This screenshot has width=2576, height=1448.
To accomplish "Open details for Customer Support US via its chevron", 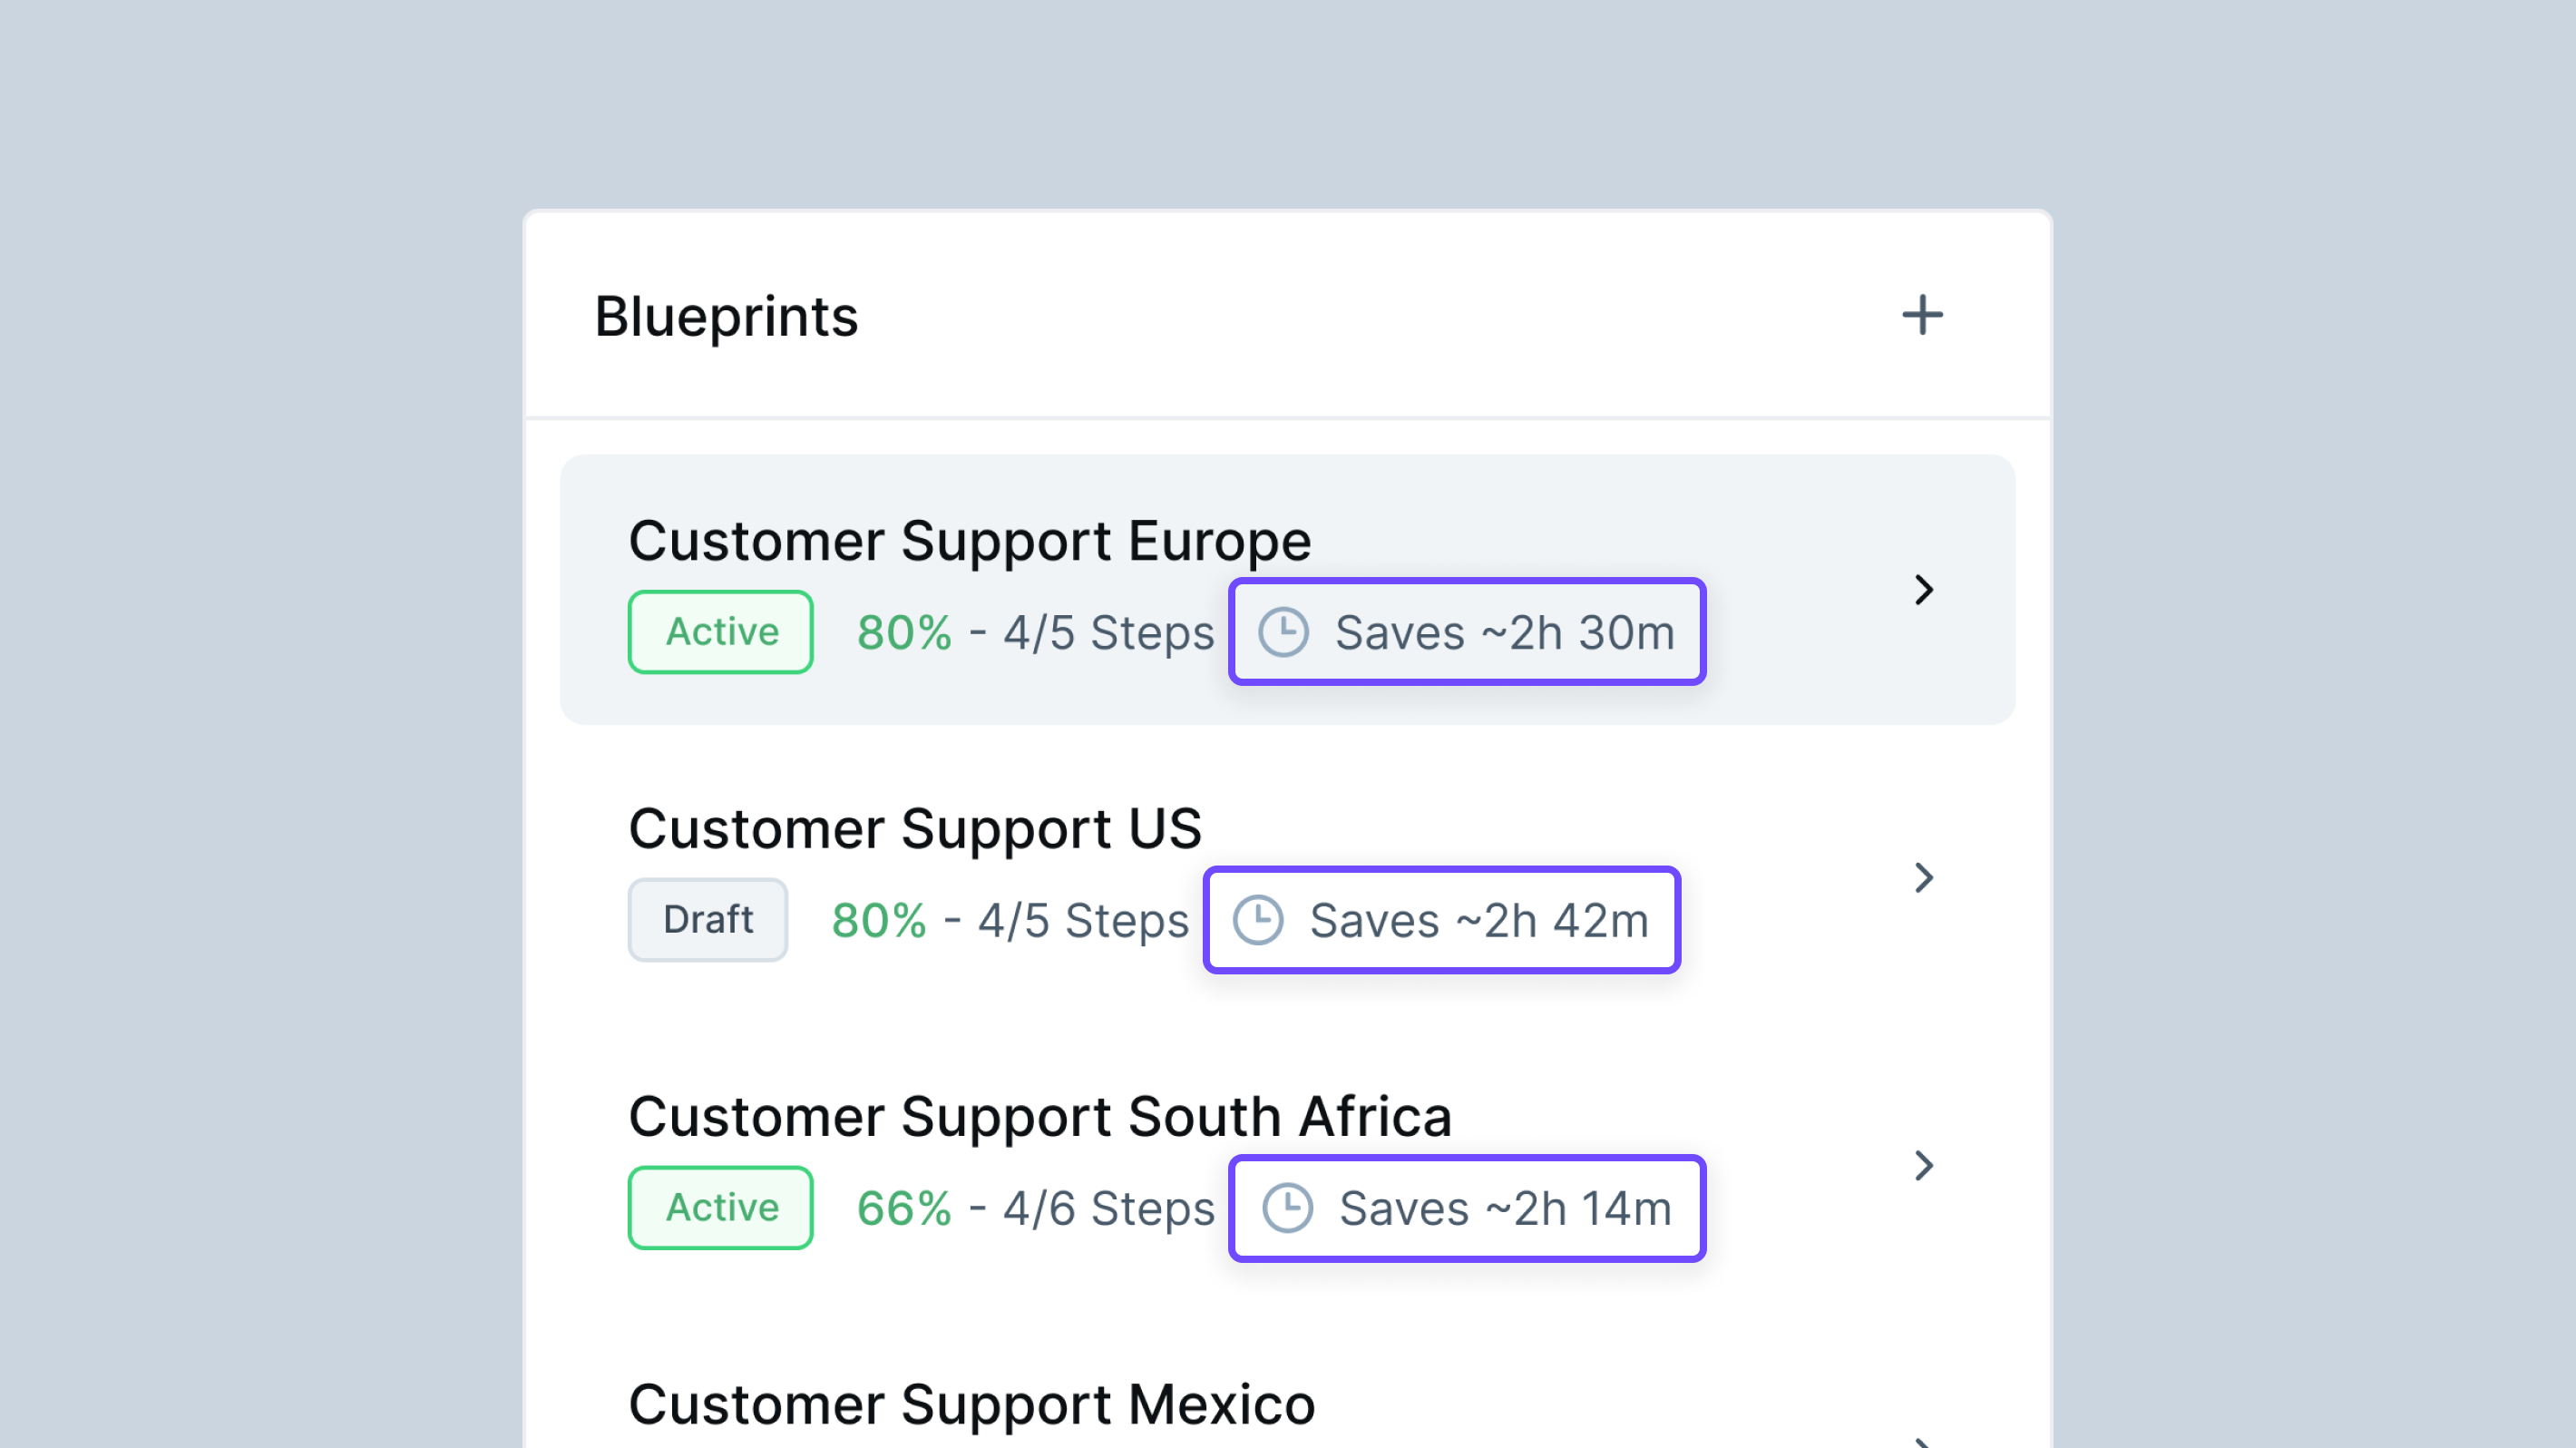I will tap(1923, 878).
